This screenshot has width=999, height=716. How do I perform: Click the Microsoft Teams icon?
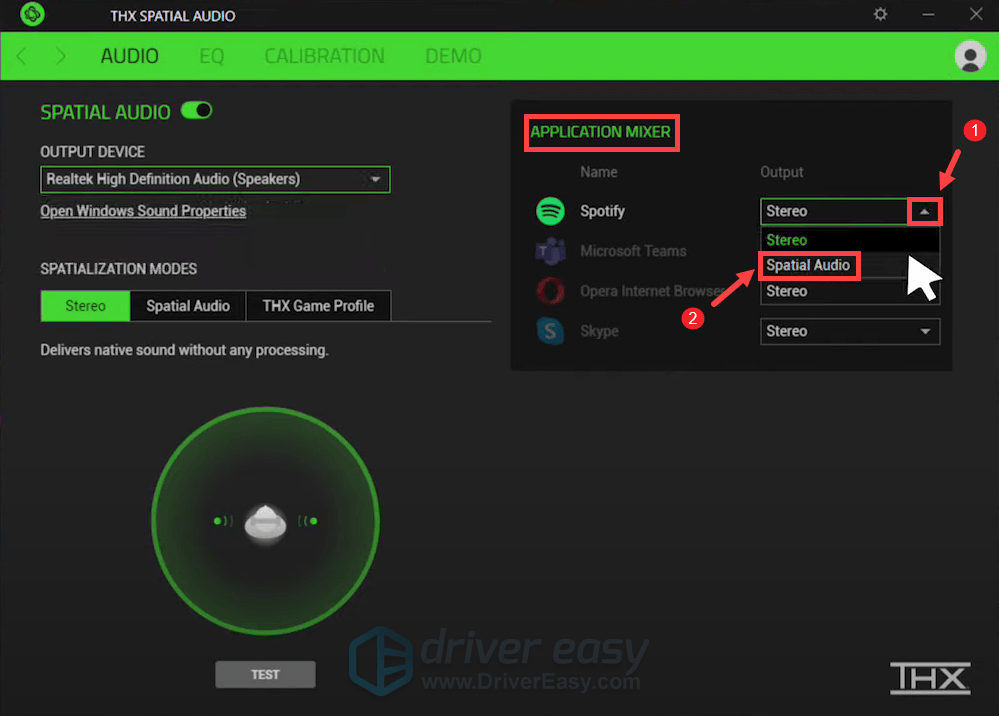tap(550, 251)
